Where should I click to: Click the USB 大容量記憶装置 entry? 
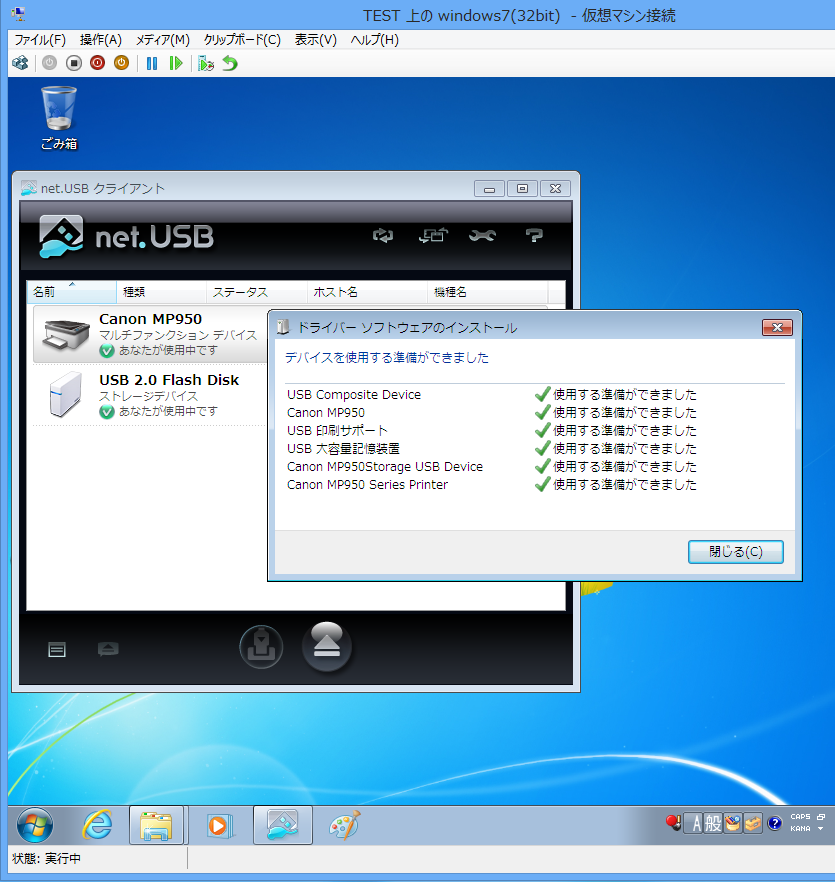point(343,448)
